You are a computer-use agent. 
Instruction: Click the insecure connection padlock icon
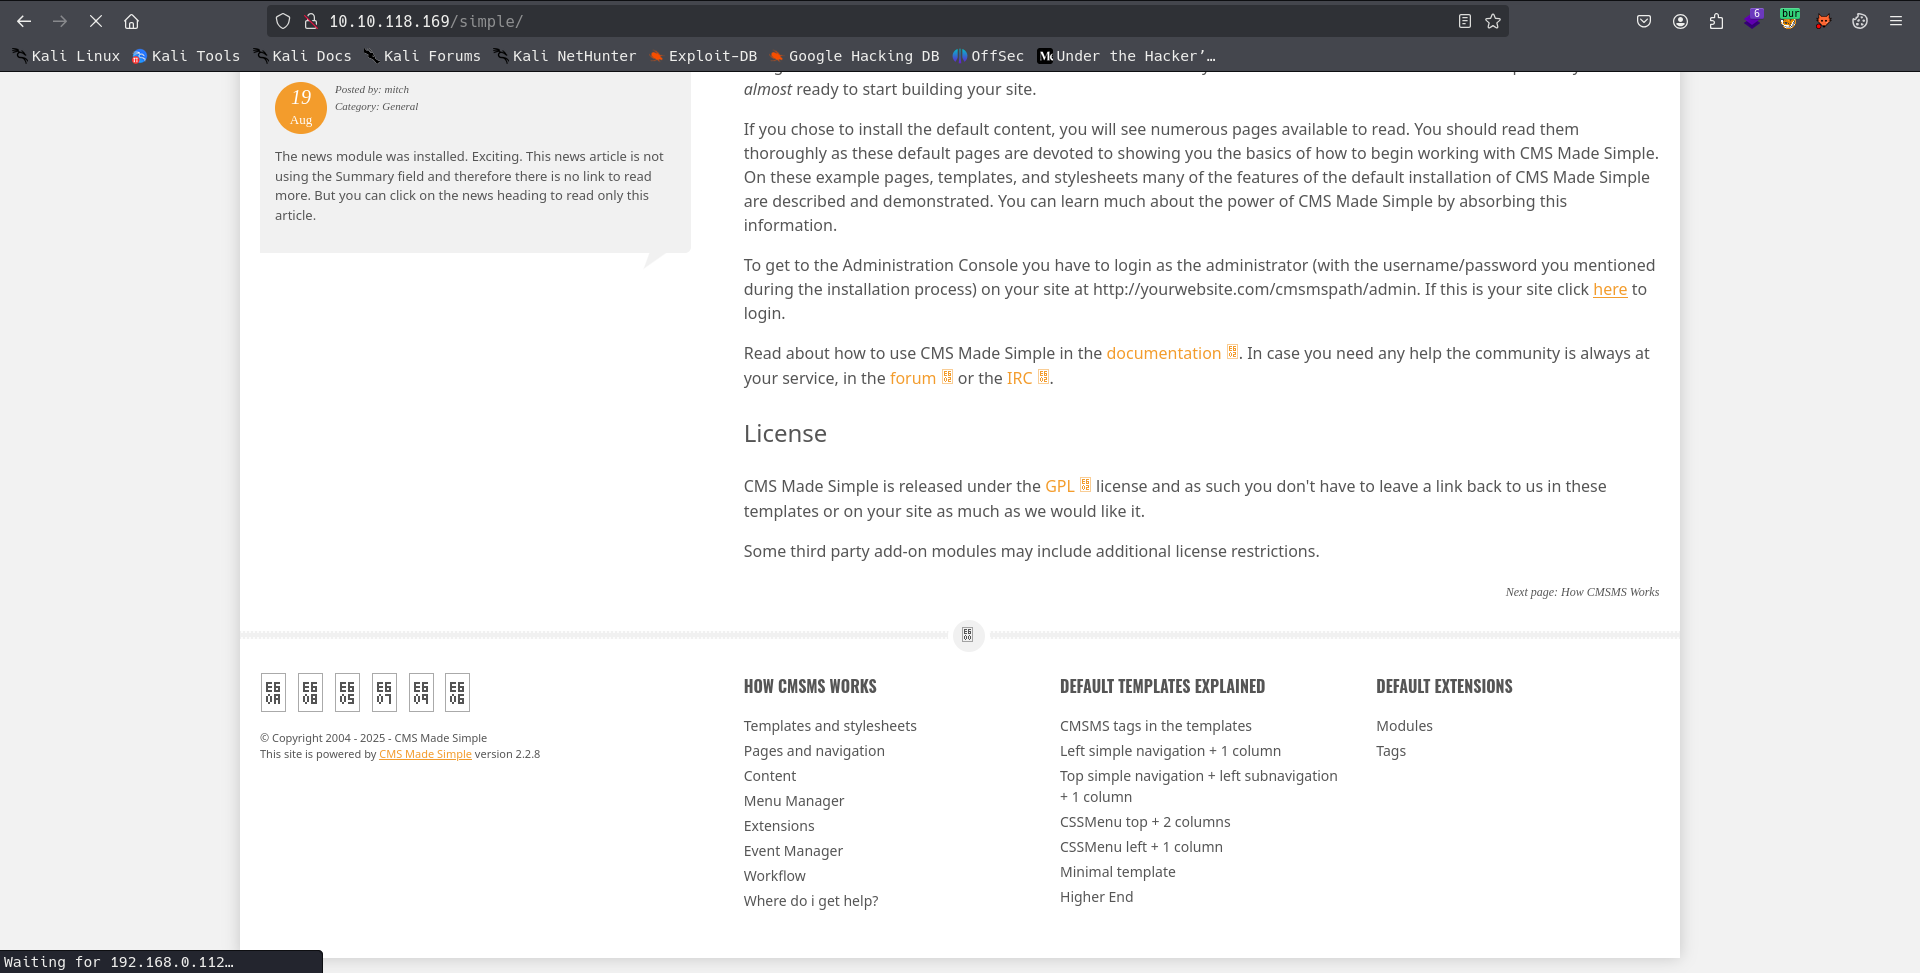[x=310, y=21]
